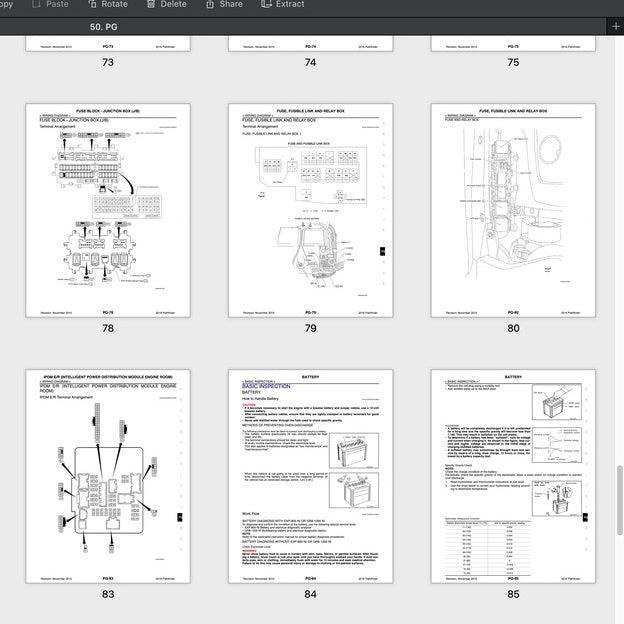Select the Fuse Block Junction Box page 78 thumbnail
624x624 pixels.
[108, 210]
